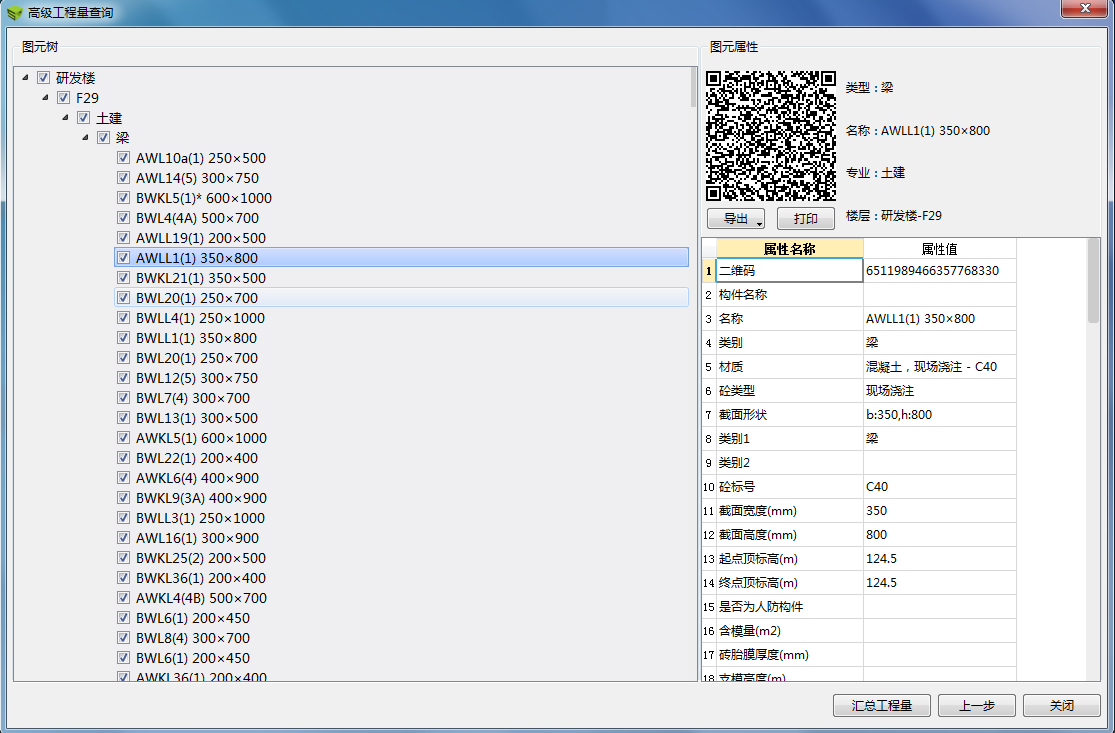Click 含模量(m2) property row
The image size is (1115, 733).
(859, 631)
